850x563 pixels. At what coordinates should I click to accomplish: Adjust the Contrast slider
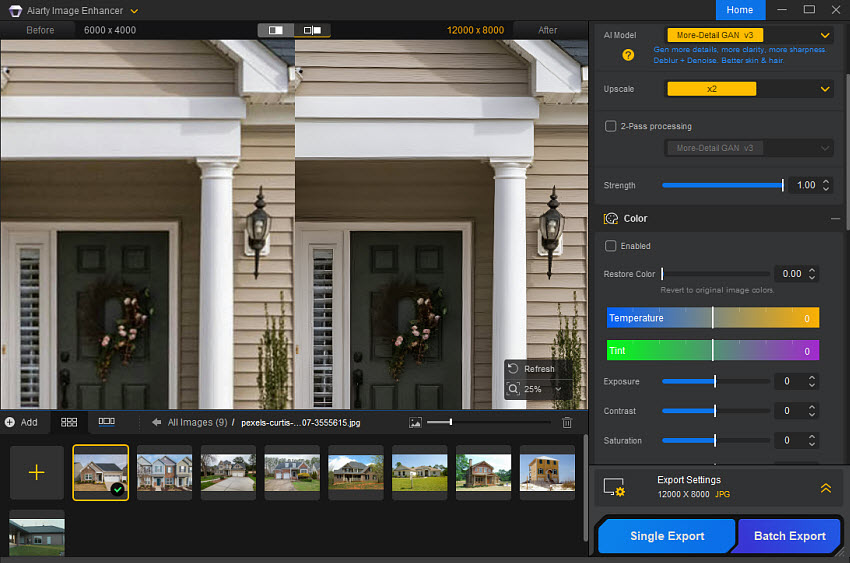click(x=716, y=411)
